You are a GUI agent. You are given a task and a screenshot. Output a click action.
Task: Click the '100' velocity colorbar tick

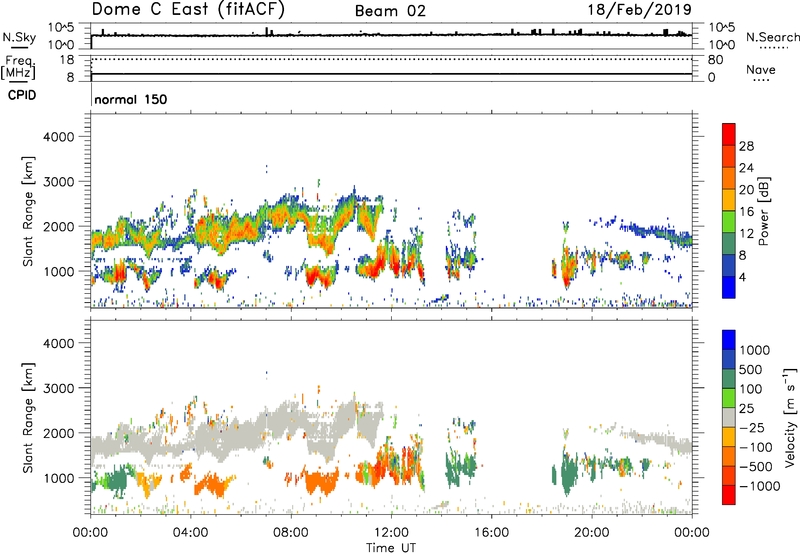pyautogui.click(x=751, y=389)
